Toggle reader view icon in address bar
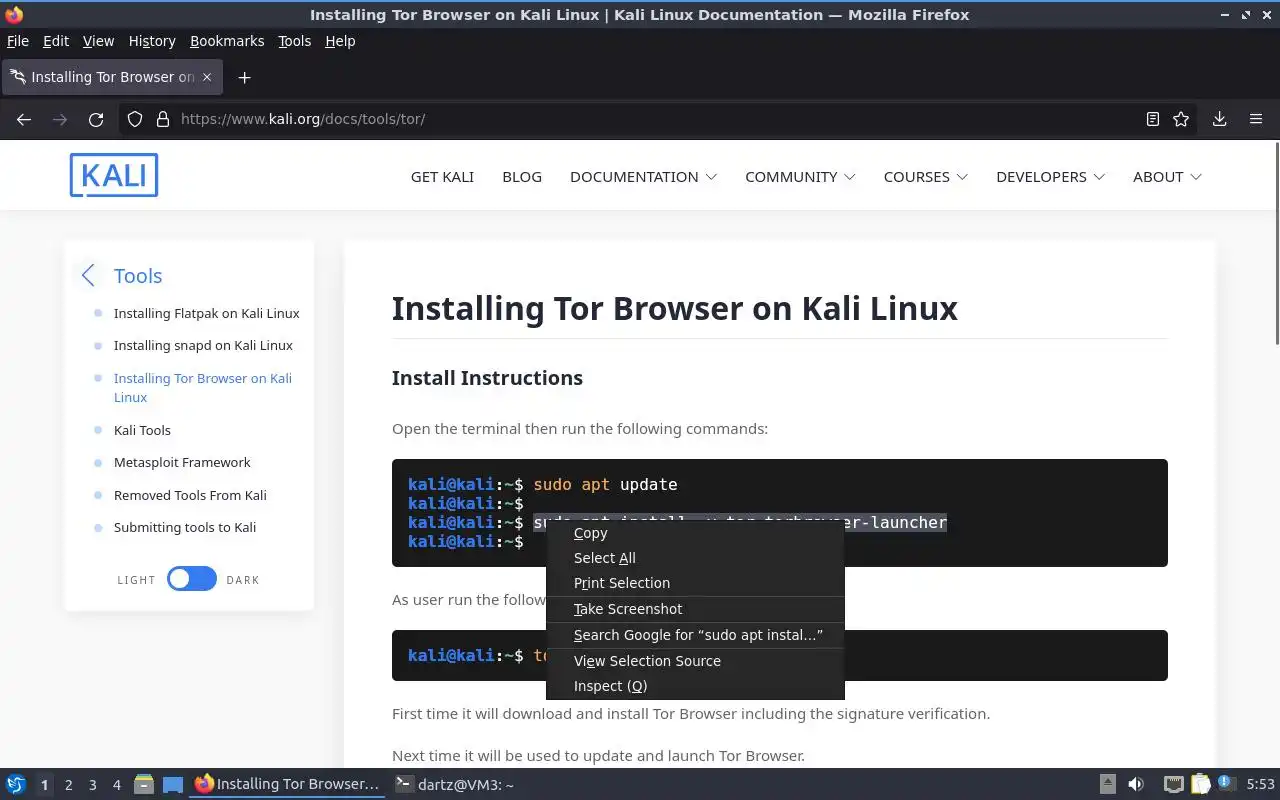Viewport: 1280px width, 800px height. click(1153, 119)
